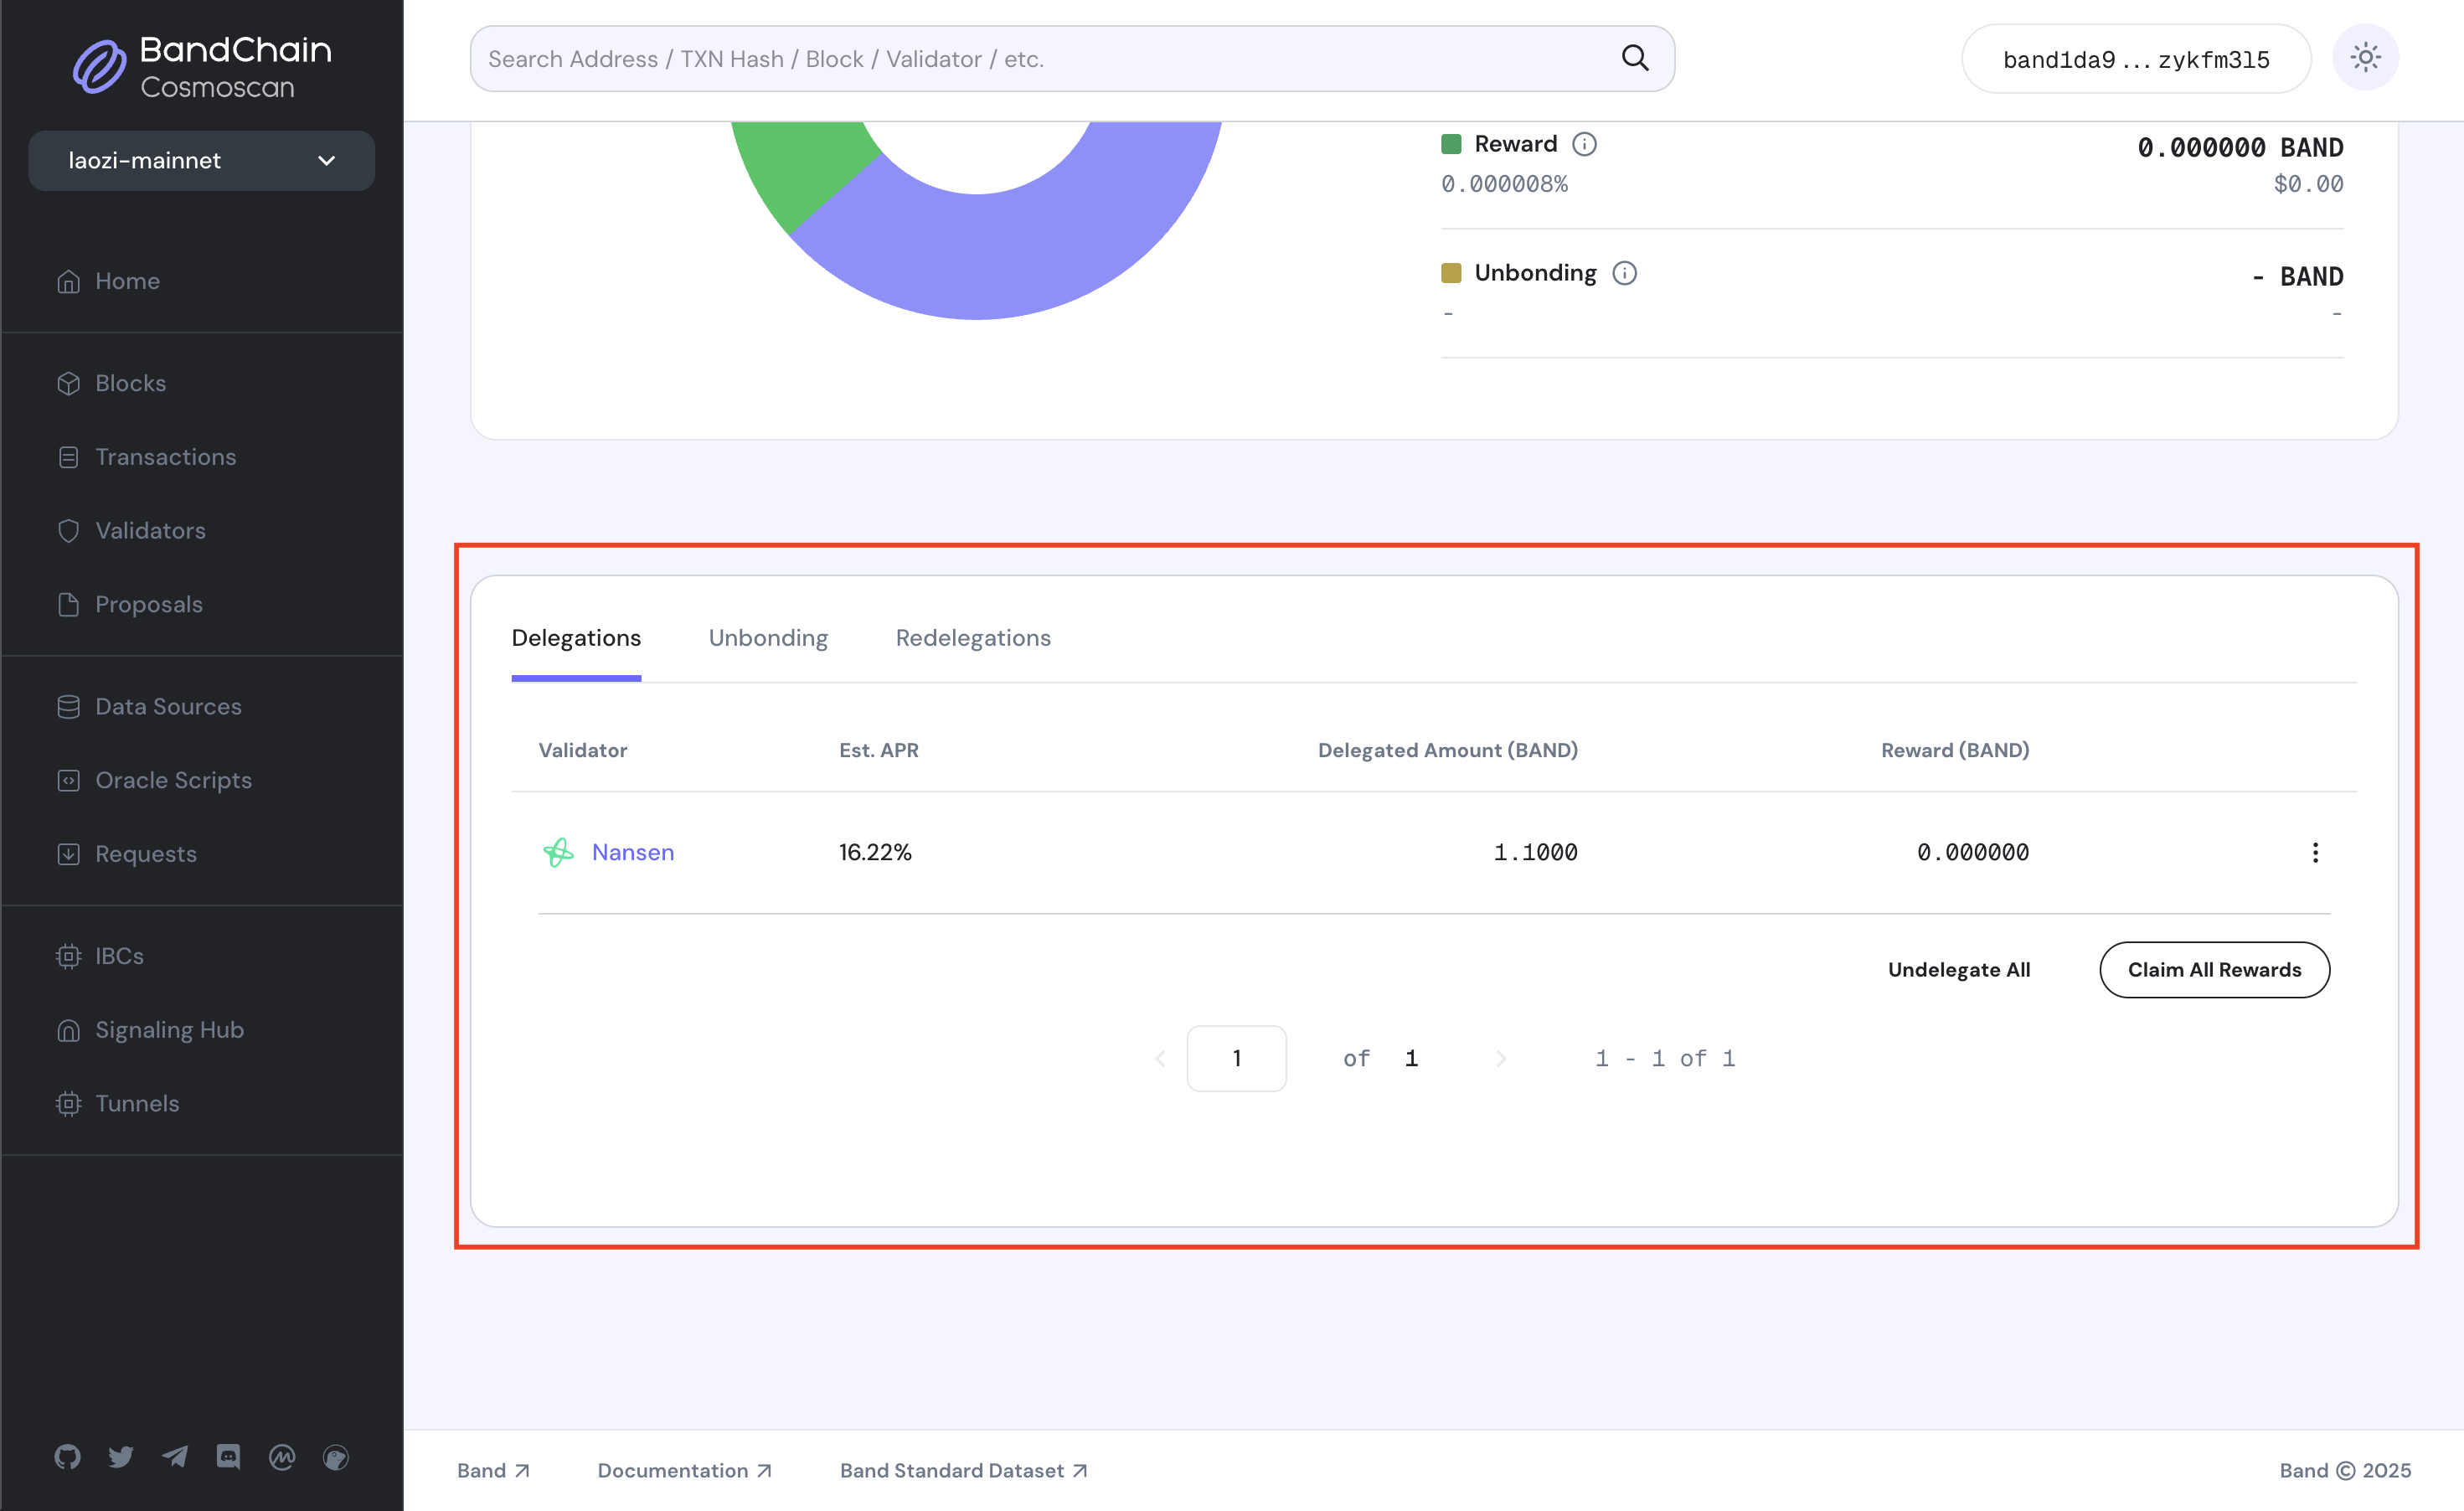Toggle the light/dark theme switch
This screenshot has width=2464, height=1511.
(x=2365, y=57)
